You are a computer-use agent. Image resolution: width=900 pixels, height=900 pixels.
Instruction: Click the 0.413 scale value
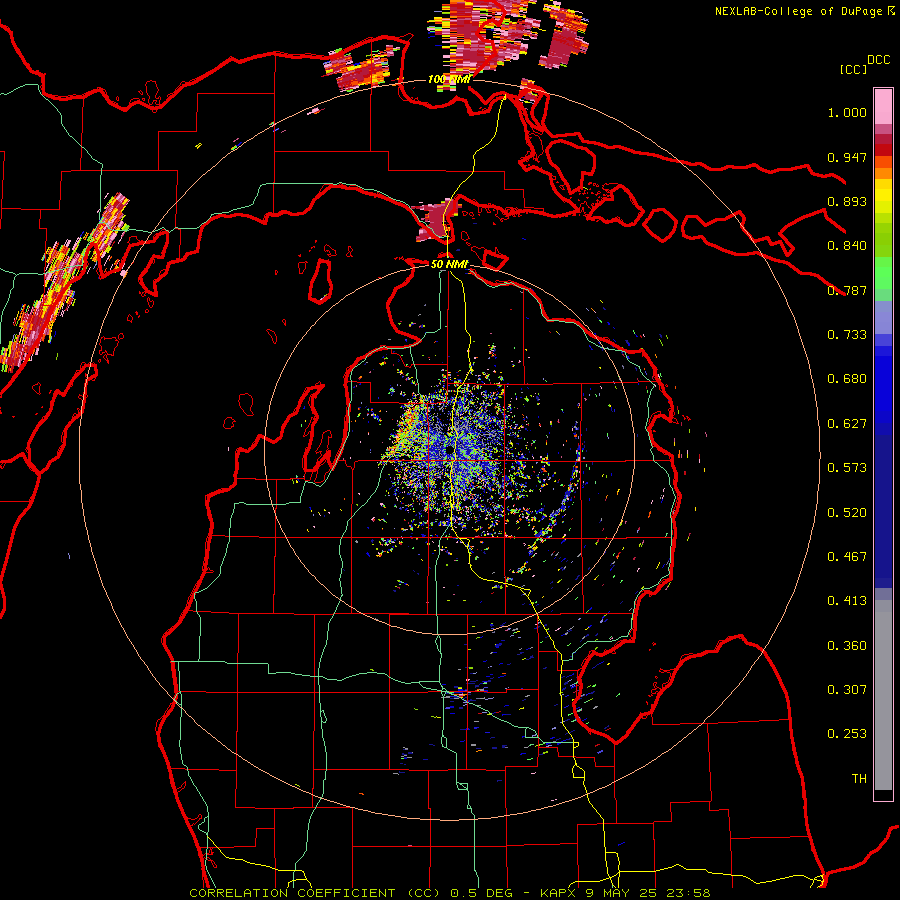coord(847,601)
